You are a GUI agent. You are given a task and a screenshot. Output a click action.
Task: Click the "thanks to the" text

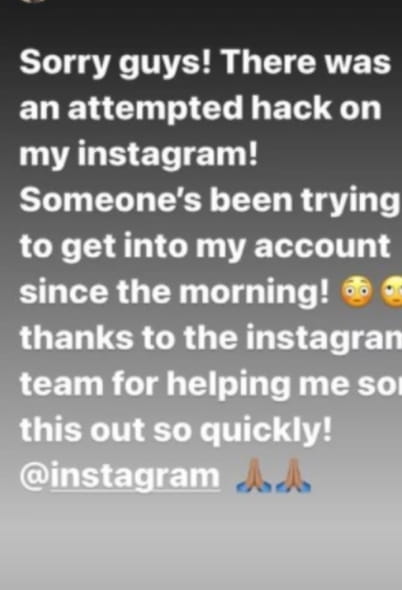click(x=129, y=337)
